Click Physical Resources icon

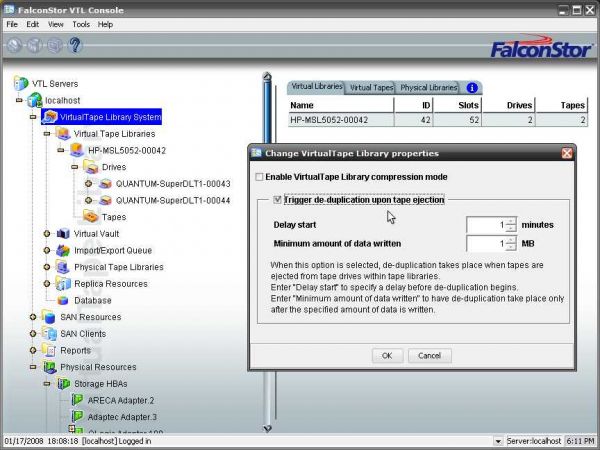coord(50,367)
